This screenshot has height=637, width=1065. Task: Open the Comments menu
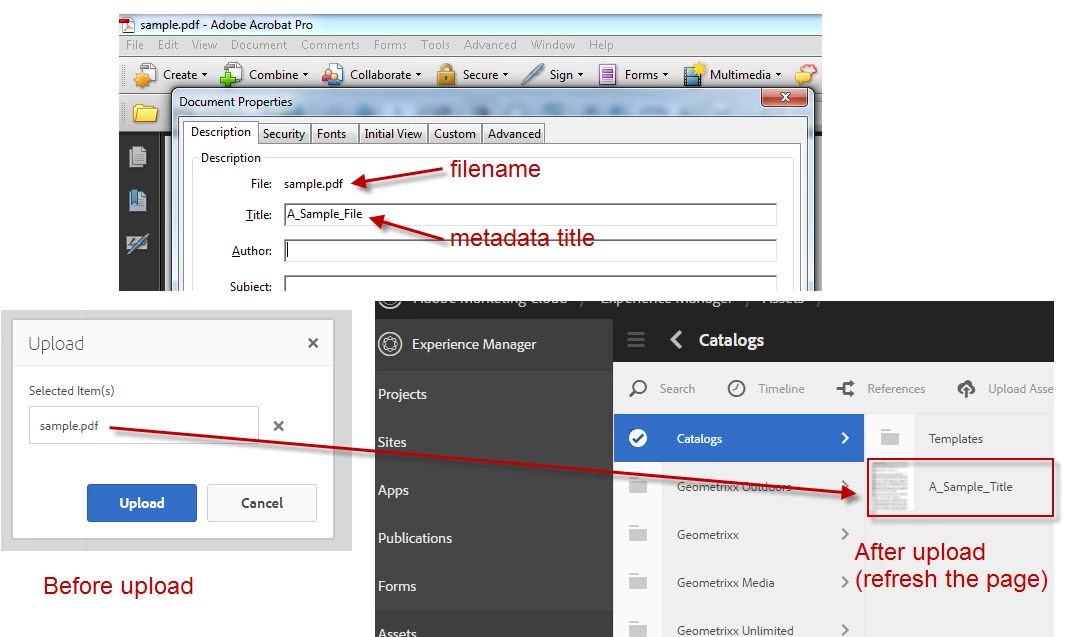(x=330, y=45)
